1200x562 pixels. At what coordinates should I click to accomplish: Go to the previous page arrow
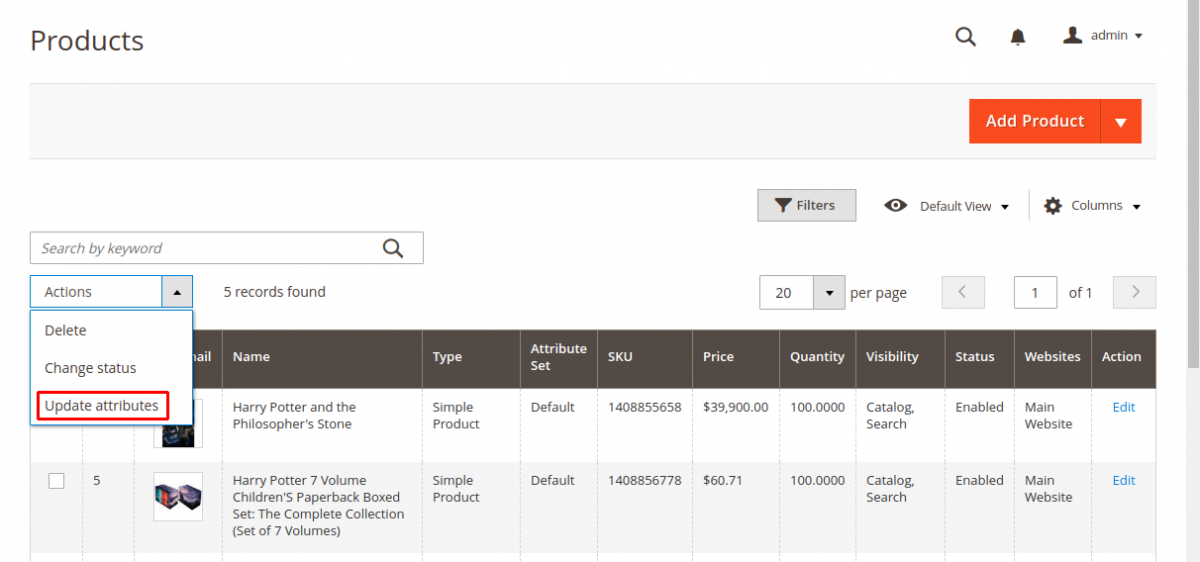(x=963, y=292)
